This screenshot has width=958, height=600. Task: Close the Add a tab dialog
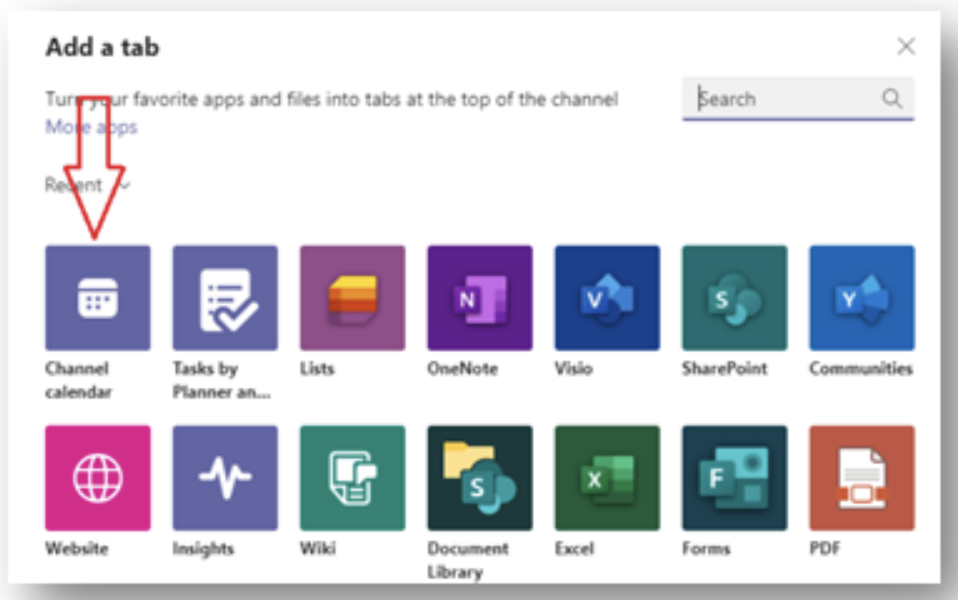(x=906, y=46)
